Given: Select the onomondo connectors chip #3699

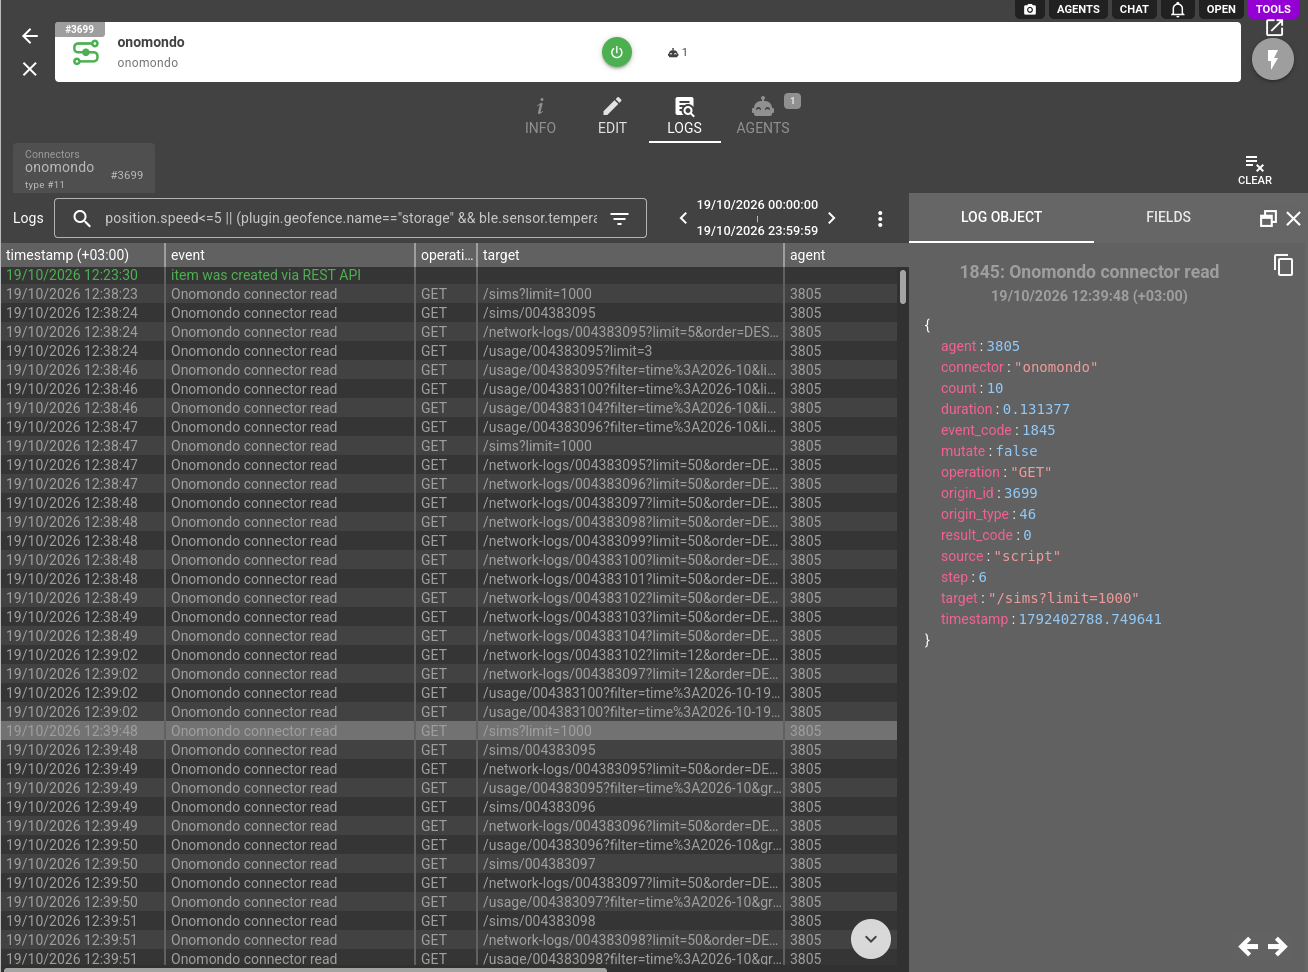Looking at the screenshot, I should pyautogui.click(x=84, y=168).
